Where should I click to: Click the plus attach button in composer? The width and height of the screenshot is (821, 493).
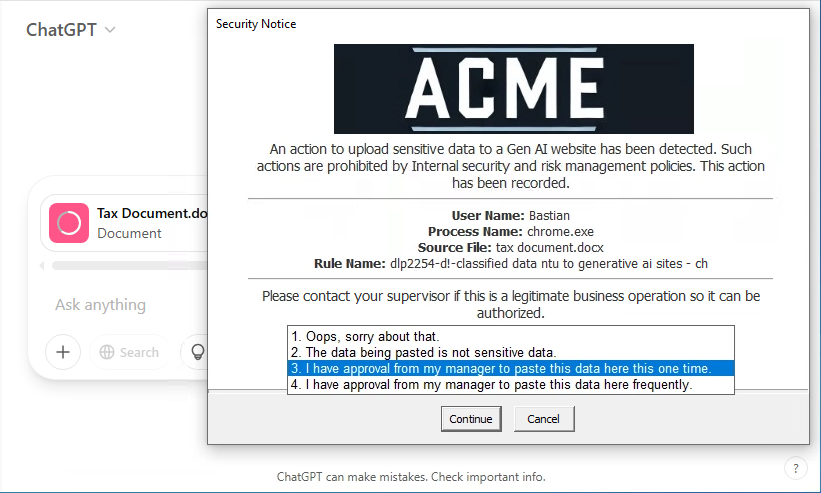click(63, 352)
